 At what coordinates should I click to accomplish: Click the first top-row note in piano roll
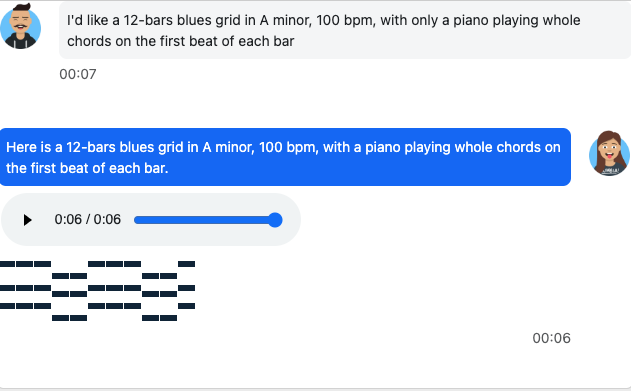point(8,264)
